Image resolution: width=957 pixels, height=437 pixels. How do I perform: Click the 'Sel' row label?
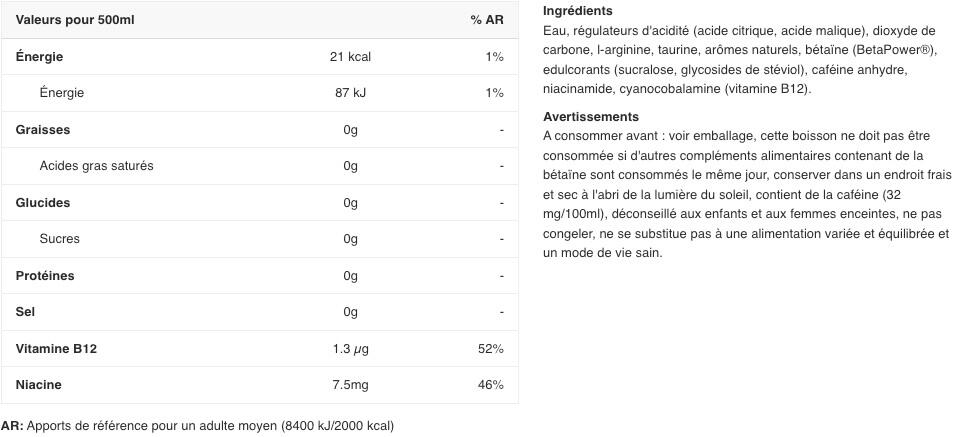point(26,312)
